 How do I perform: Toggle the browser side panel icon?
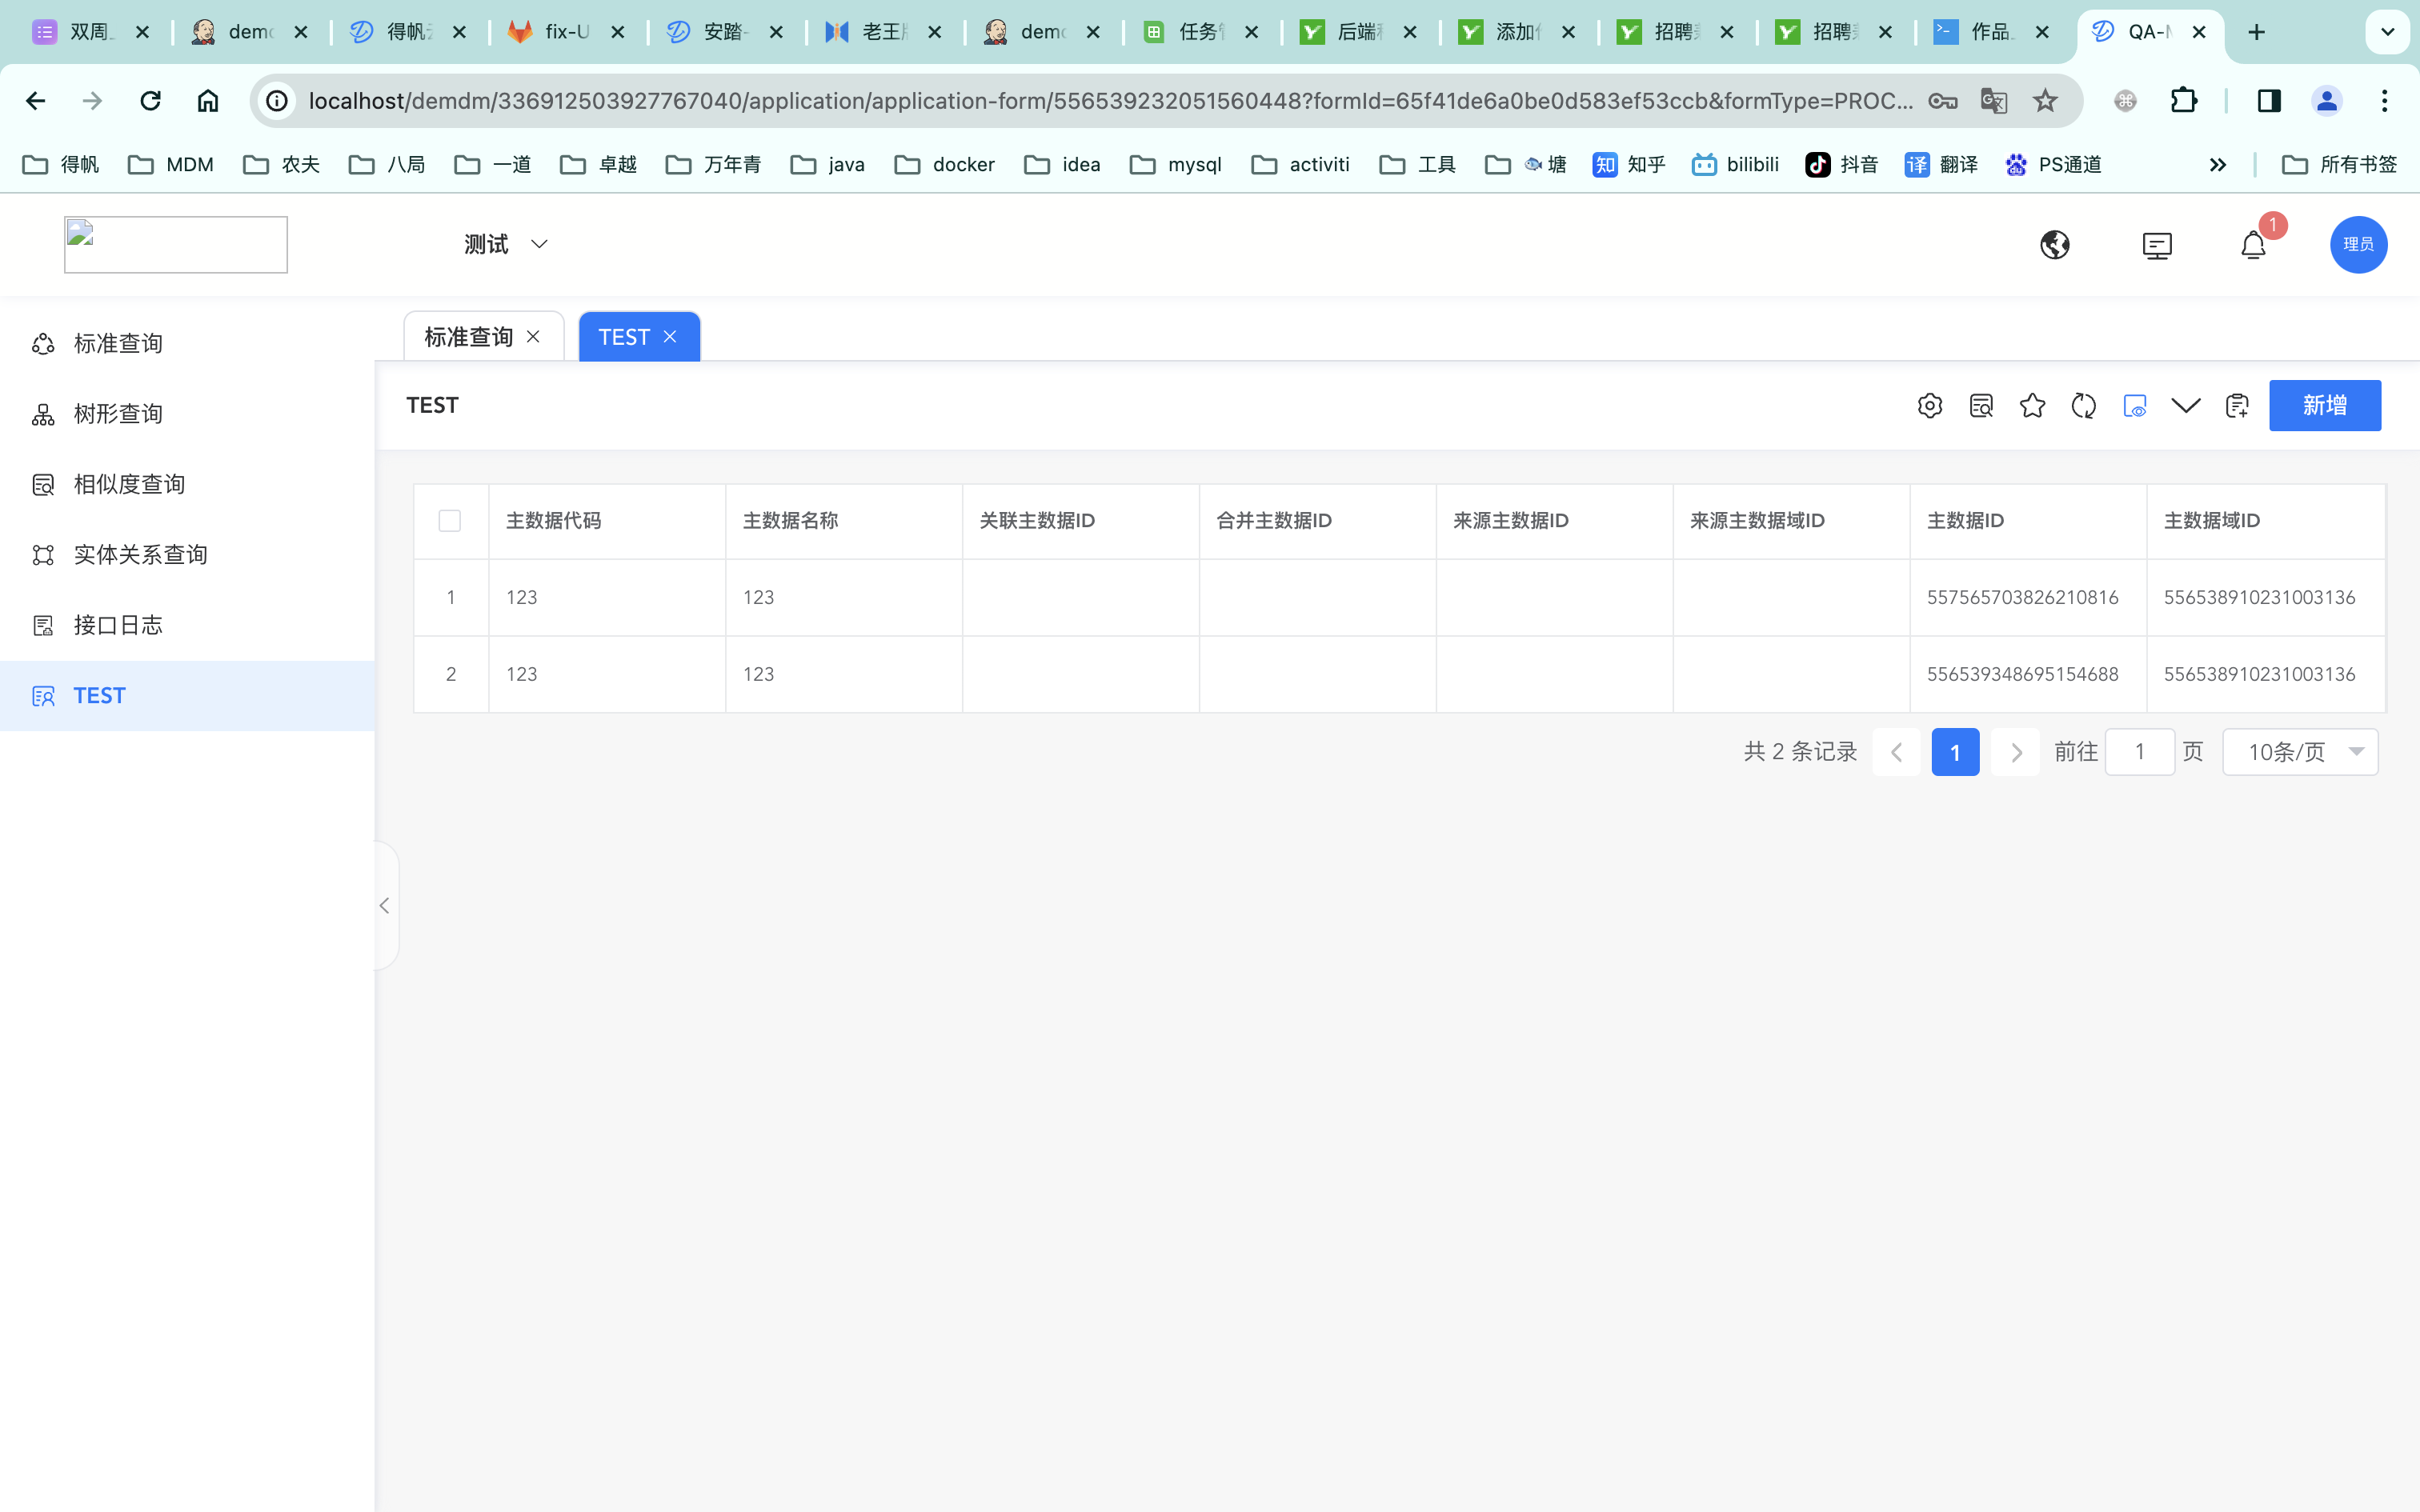2269,101
